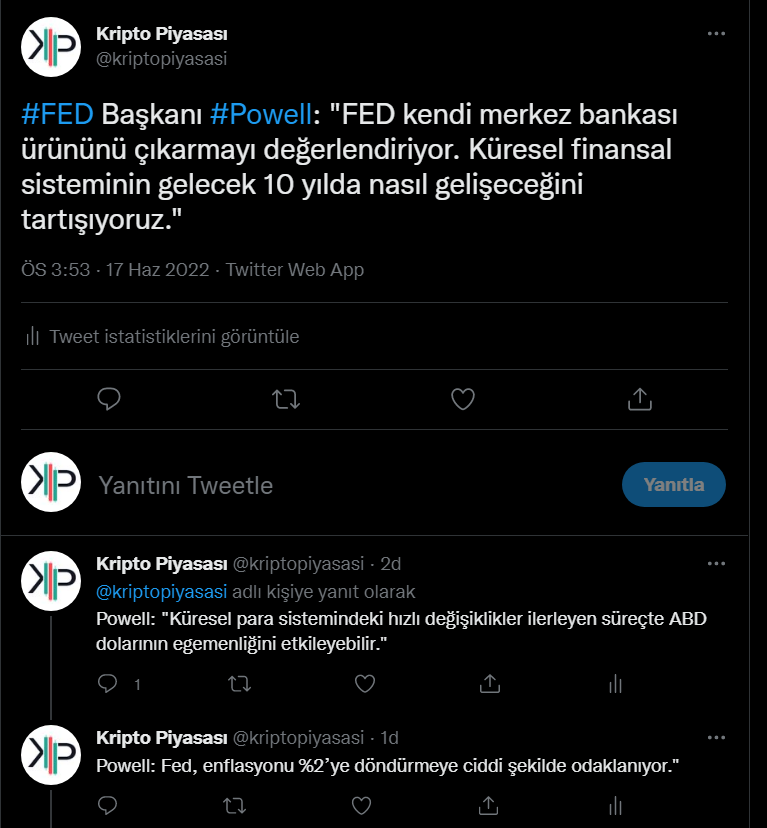Like the main FED Powell tweet

462,399
